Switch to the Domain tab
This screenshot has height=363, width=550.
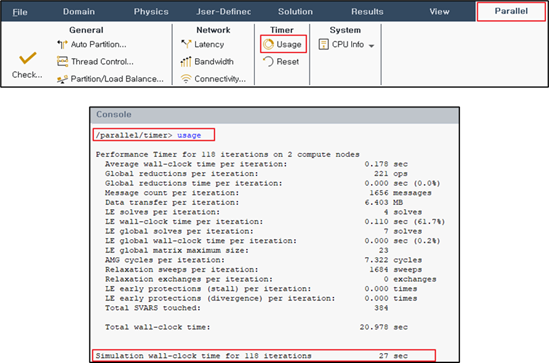pyautogui.click(x=79, y=12)
